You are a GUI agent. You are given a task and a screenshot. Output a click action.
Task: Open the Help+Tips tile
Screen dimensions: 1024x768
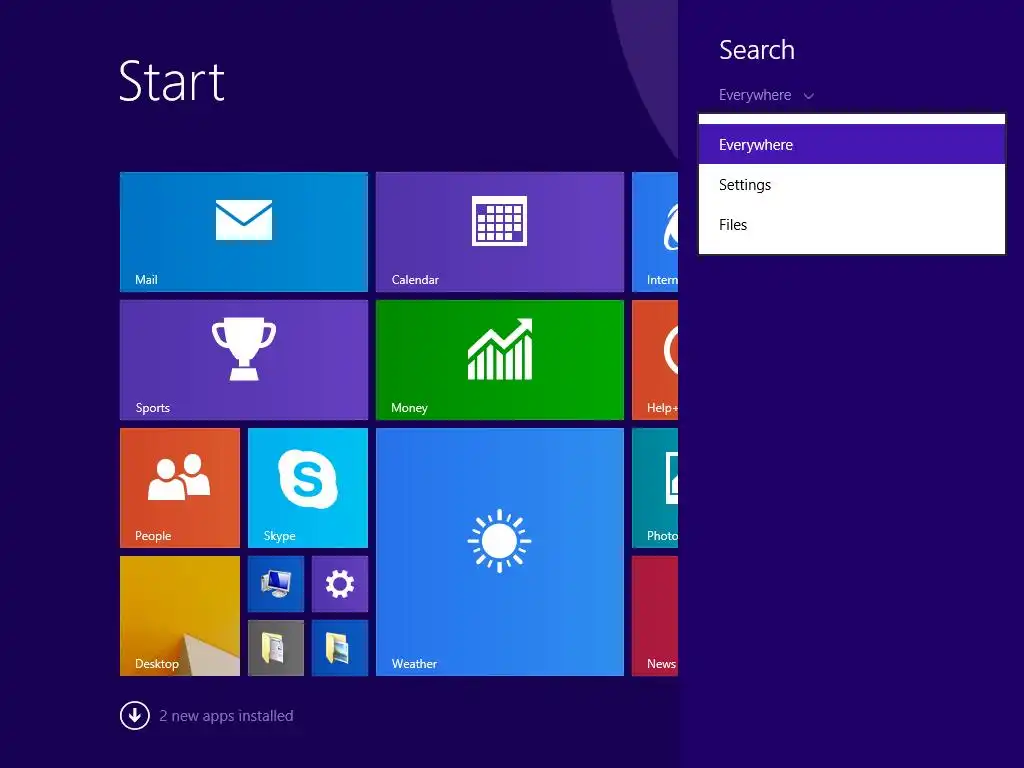pyautogui.click(x=655, y=360)
